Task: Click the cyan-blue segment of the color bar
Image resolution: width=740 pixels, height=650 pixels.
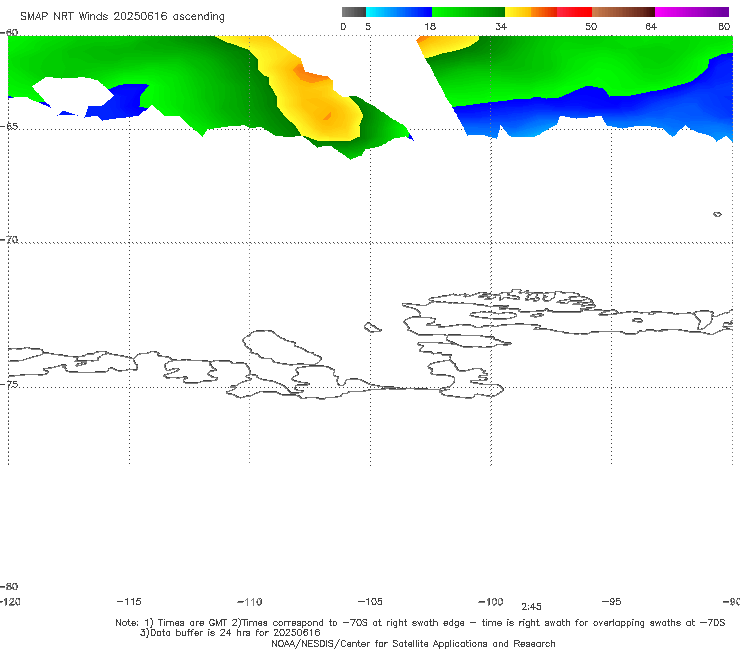Action: [x=399, y=12]
